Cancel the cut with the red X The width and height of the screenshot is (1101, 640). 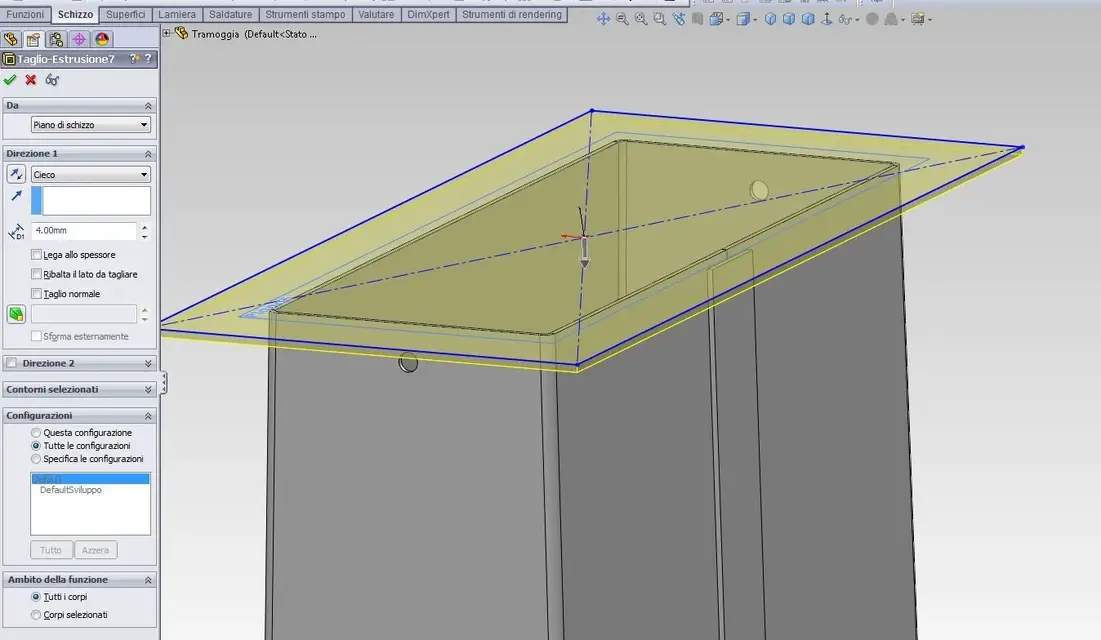(31, 80)
